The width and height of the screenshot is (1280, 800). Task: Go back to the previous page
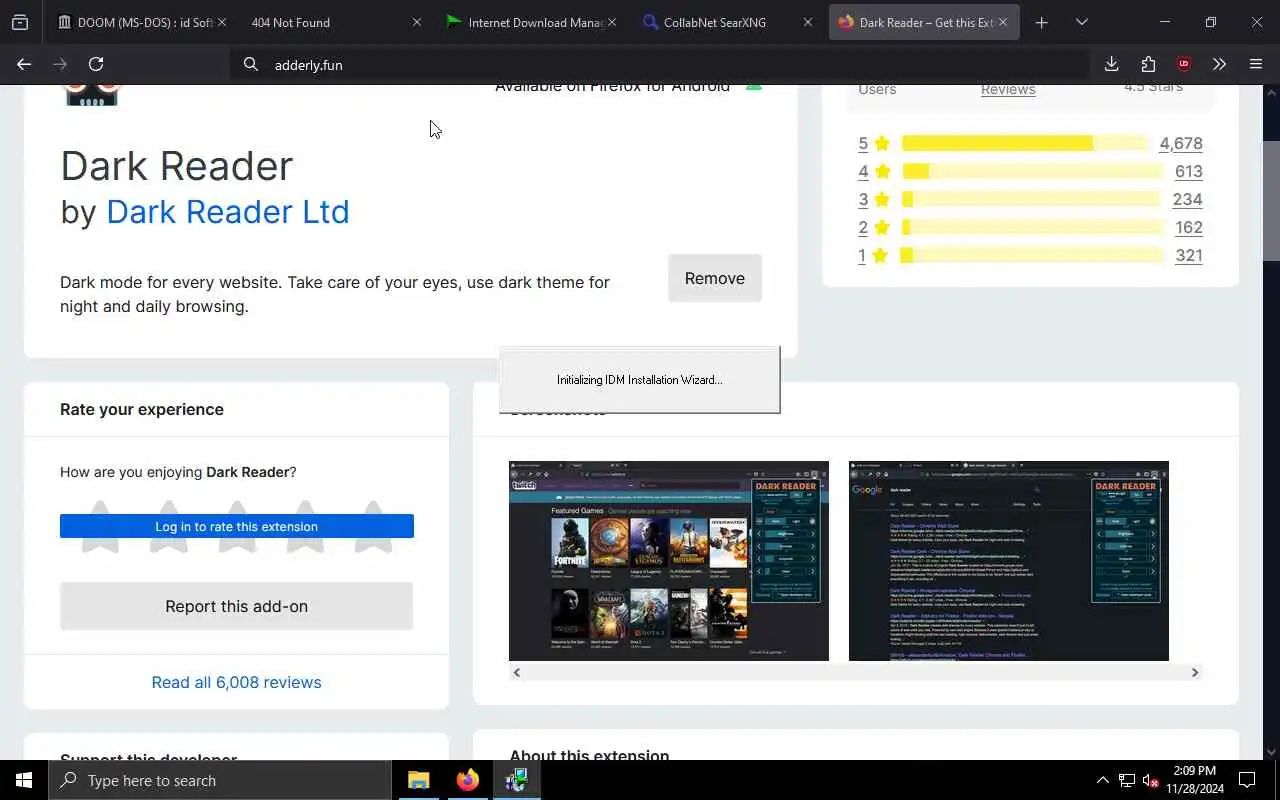click(x=24, y=64)
